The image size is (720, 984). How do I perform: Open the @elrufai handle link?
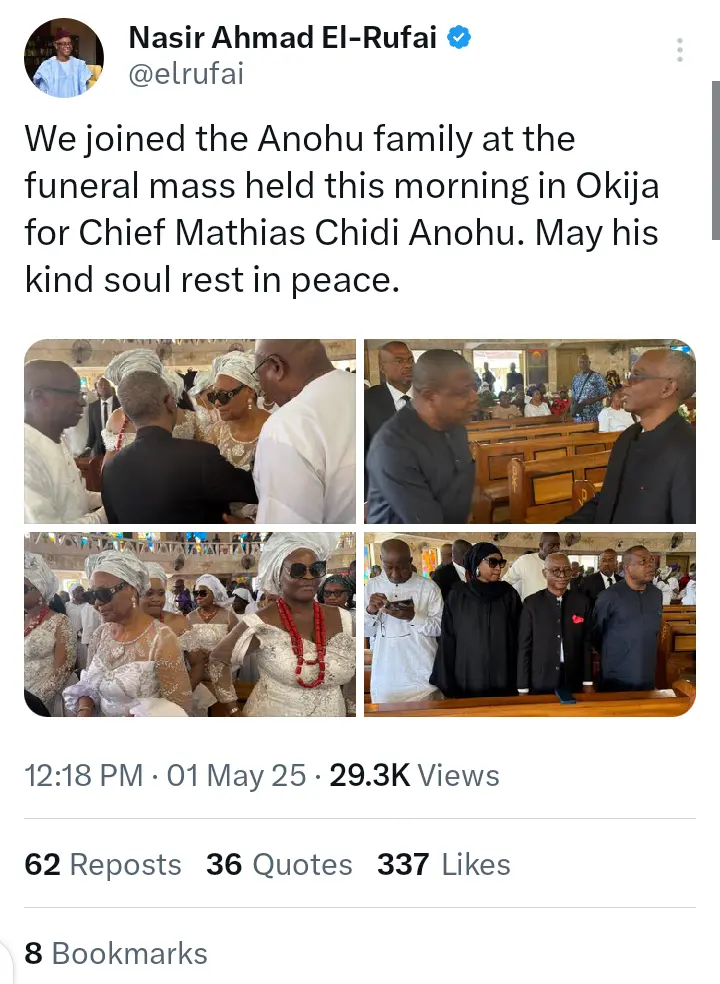[x=186, y=74]
